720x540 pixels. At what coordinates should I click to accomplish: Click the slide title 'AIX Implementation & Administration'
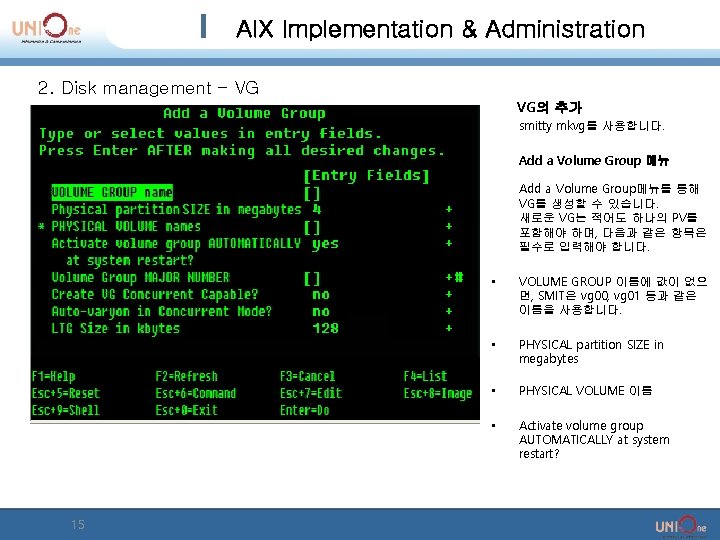point(440,29)
